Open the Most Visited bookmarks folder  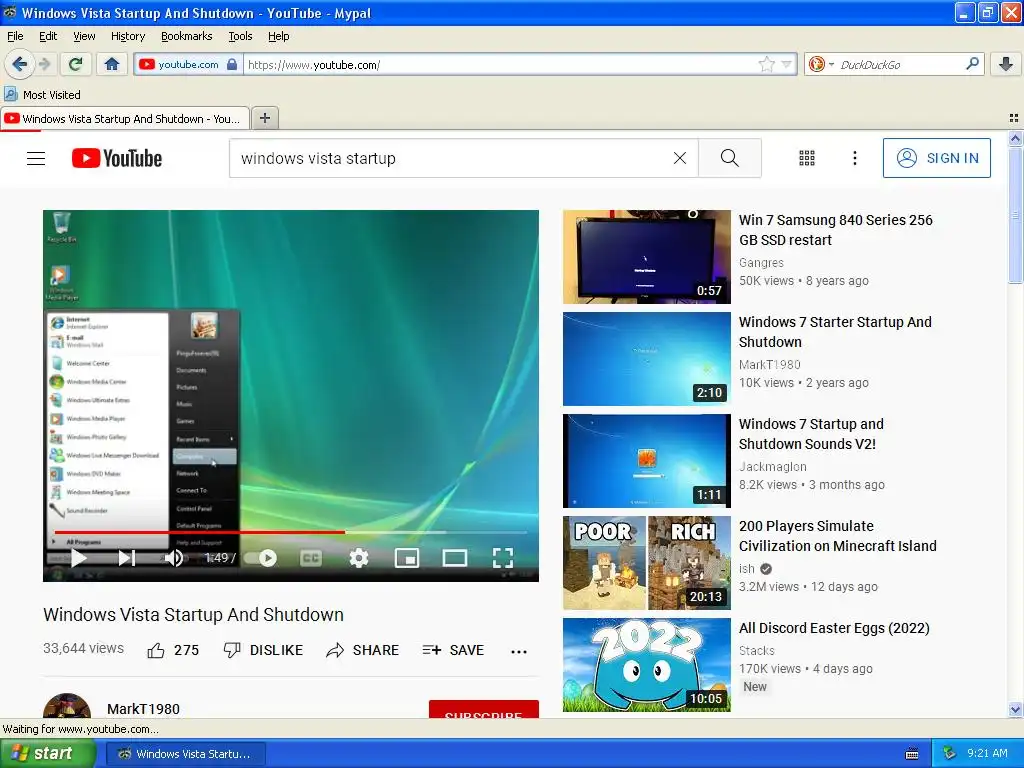point(43,95)
